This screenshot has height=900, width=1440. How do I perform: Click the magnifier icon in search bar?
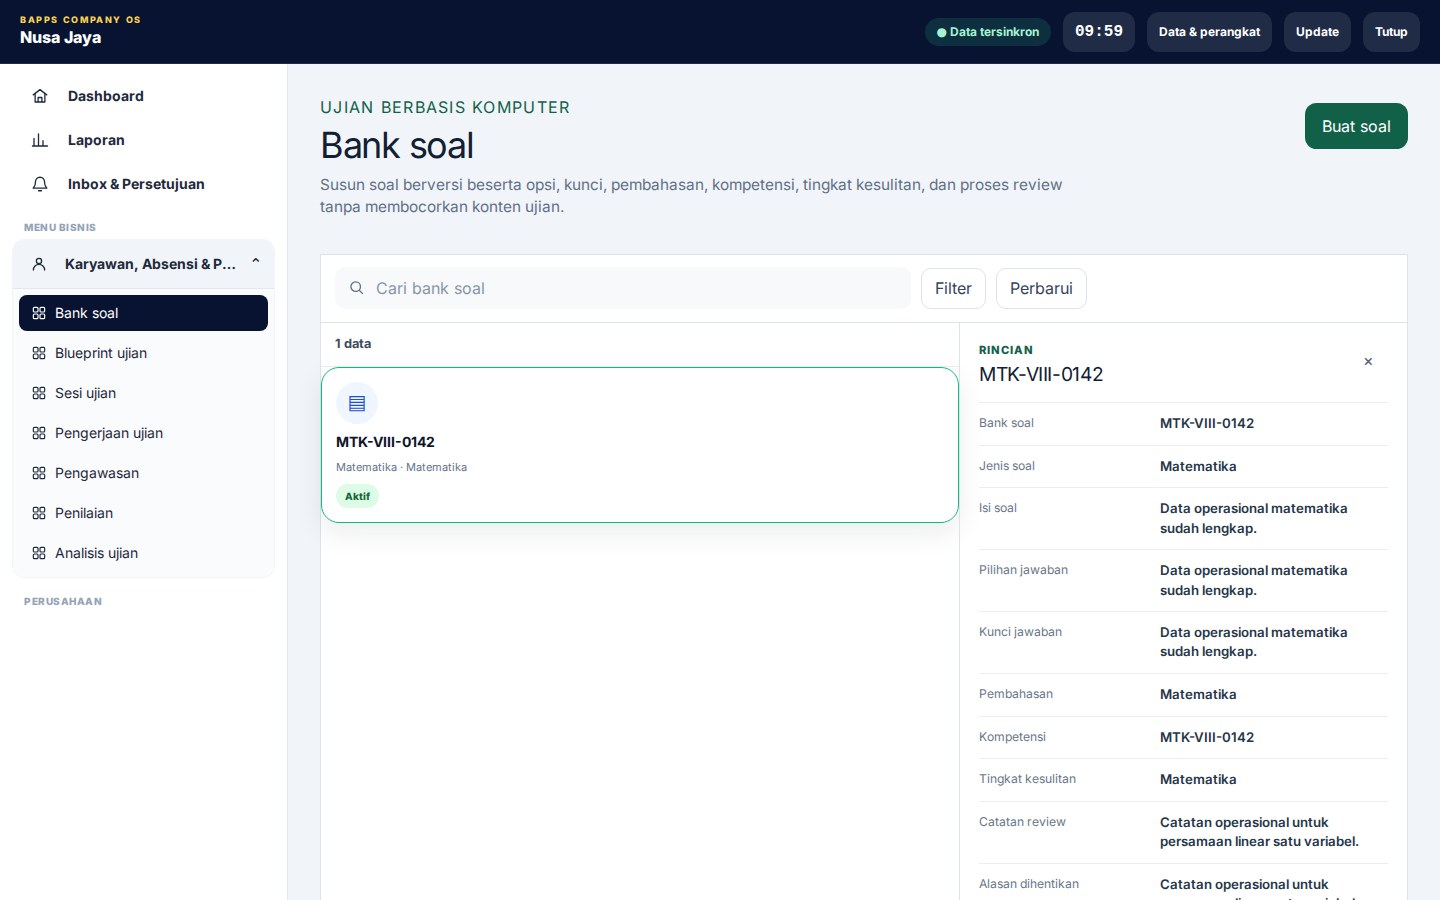coord(356,288)
